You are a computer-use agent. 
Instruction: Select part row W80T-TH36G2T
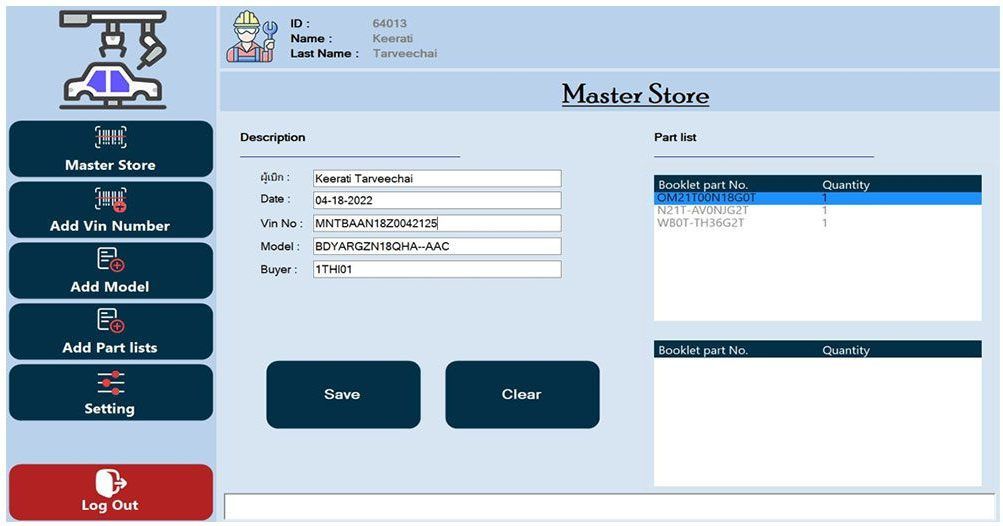click(x=817, y=223)
